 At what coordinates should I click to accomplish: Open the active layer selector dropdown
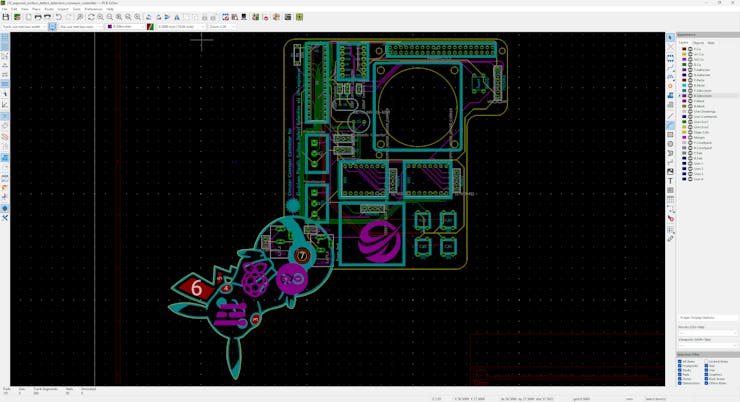coord(126,27)
